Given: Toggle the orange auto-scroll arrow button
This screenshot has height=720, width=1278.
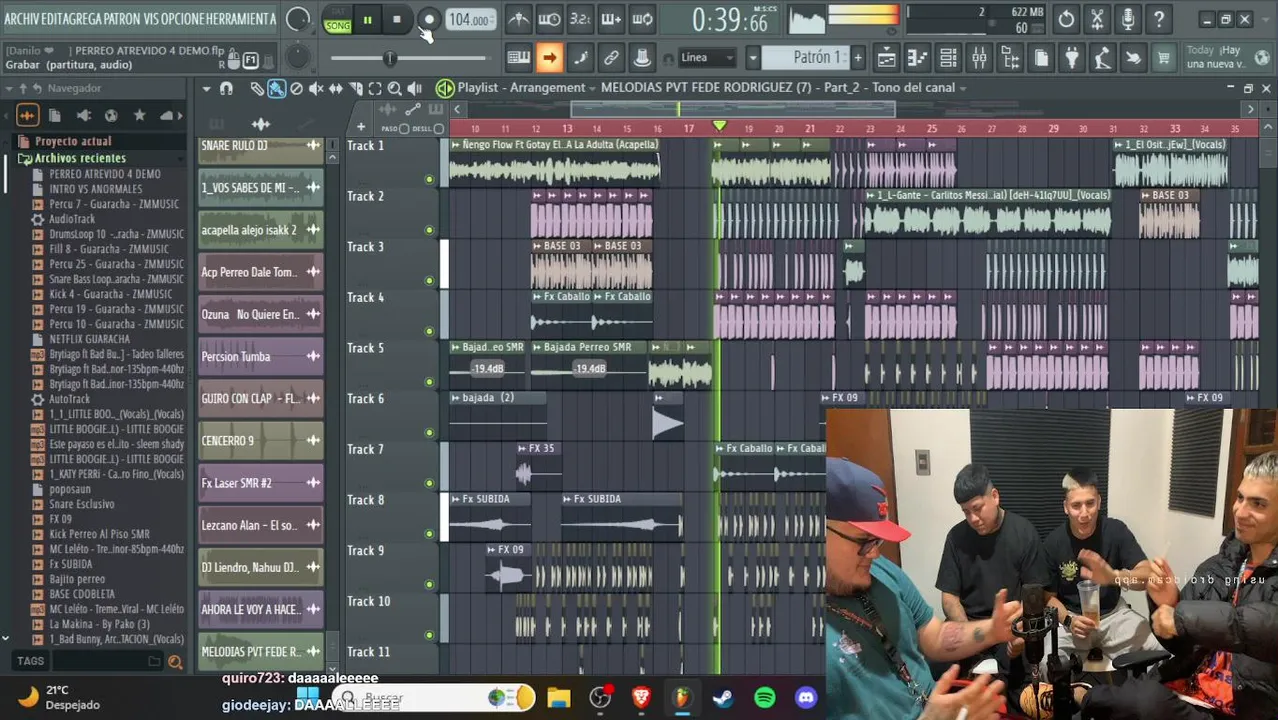Looking at the screenshot, I should click(x=549, y=58).
